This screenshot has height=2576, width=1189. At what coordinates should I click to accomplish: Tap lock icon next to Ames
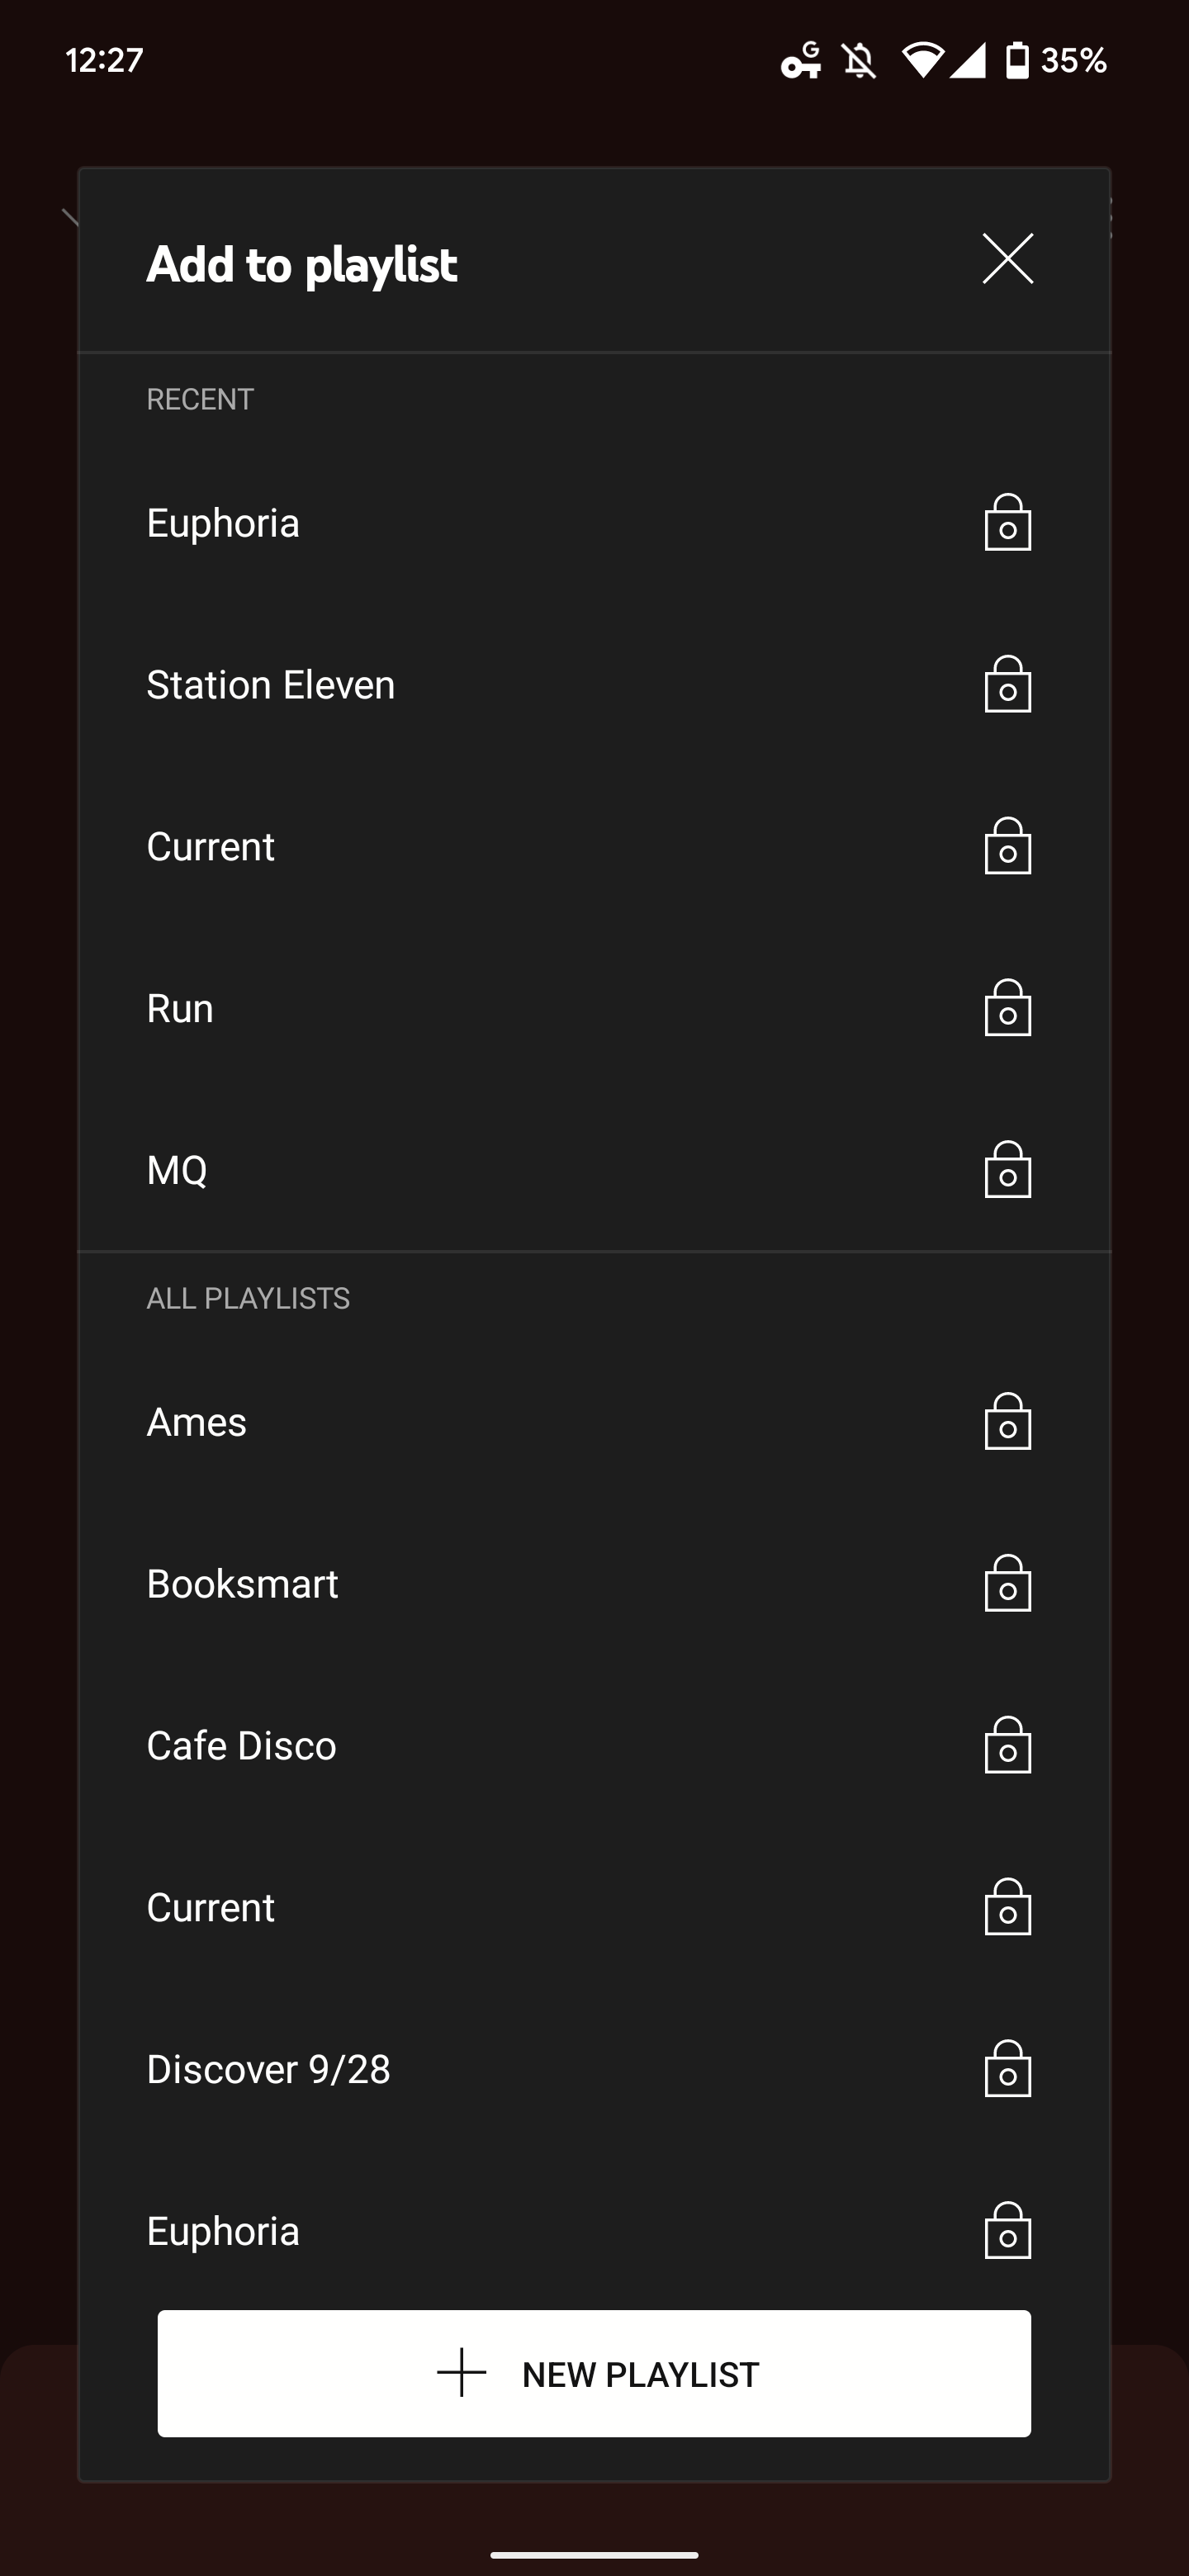[x=1007, y=1422]
